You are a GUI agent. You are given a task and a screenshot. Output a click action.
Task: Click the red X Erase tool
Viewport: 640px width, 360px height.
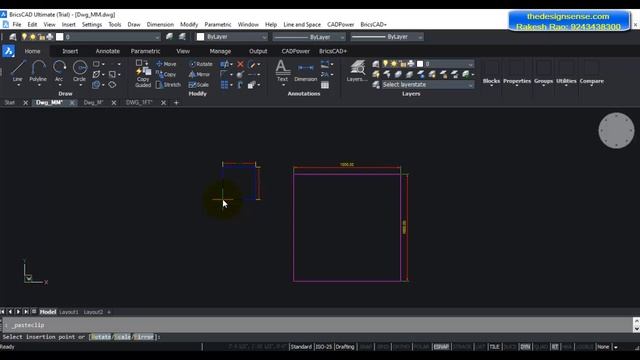pos(240,64)
